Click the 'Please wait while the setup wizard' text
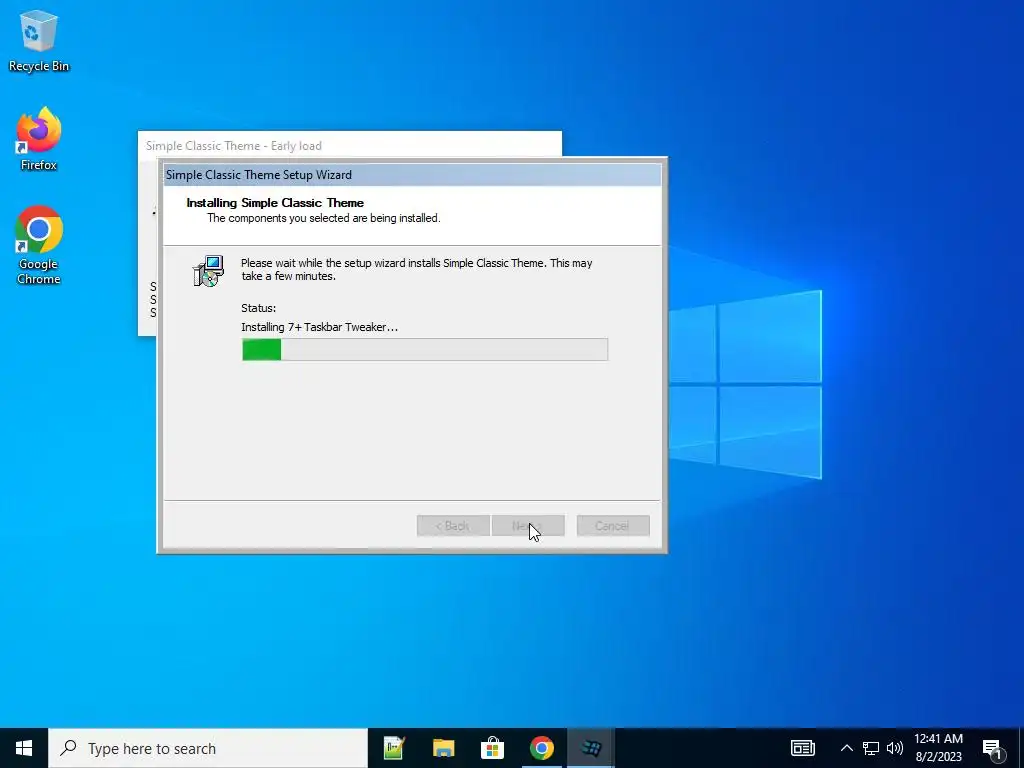1024x768 pixels. (417, 270)
